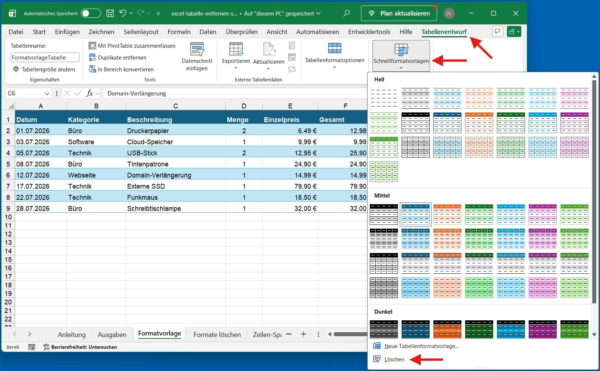The height and width of the screenshot is (371, 600).
Task: Toggle the Automatisches Speichern switch
Action: pyautogui.click(x=91, y=13)
